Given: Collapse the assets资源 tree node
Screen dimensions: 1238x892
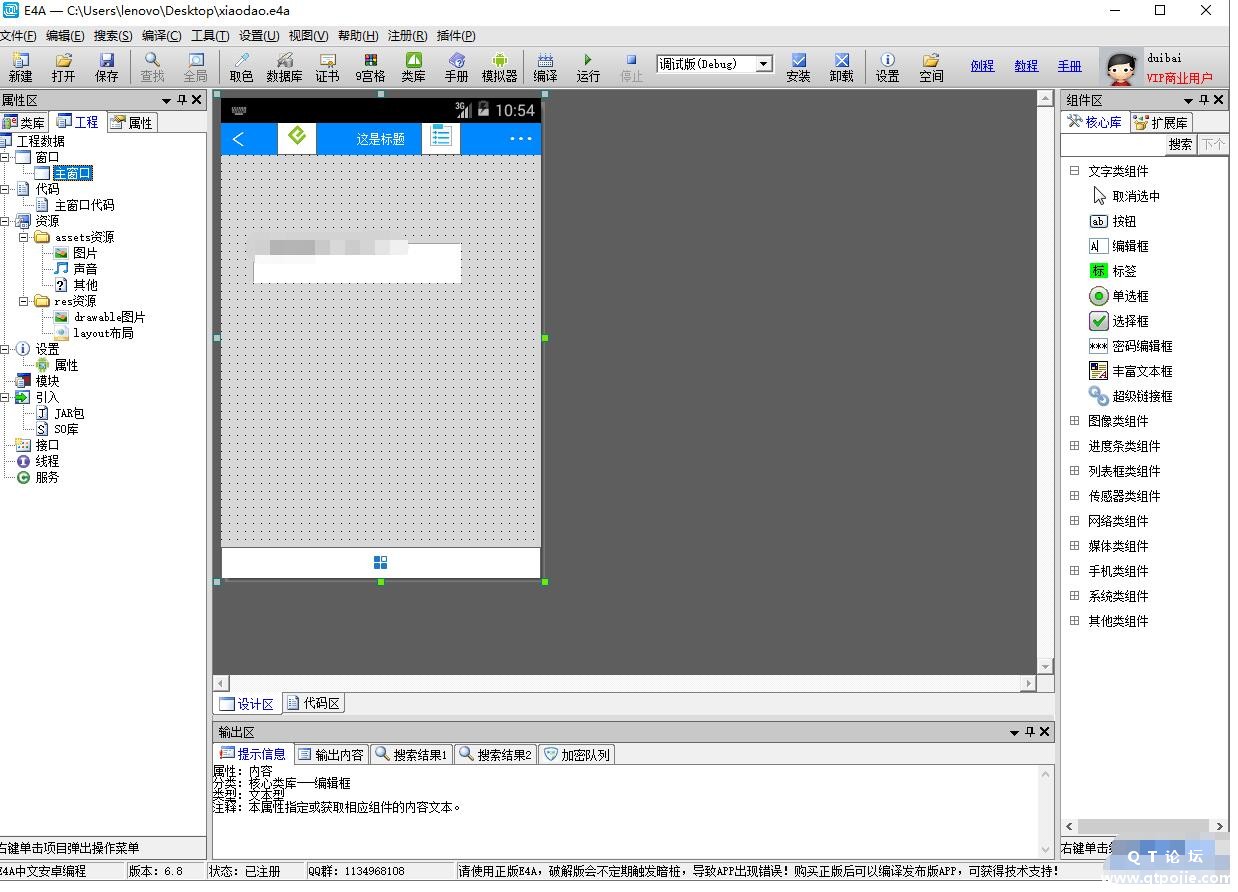Looking at the screenshot, I should [24, 237].
